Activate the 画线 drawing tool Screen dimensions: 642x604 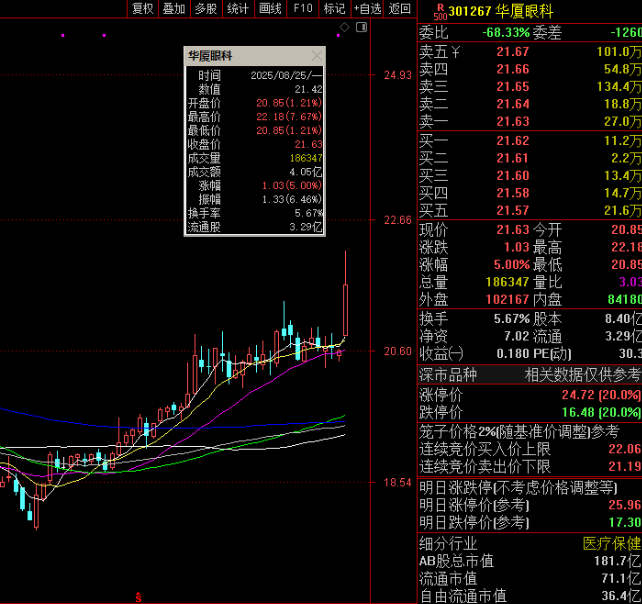pos(270,8)
